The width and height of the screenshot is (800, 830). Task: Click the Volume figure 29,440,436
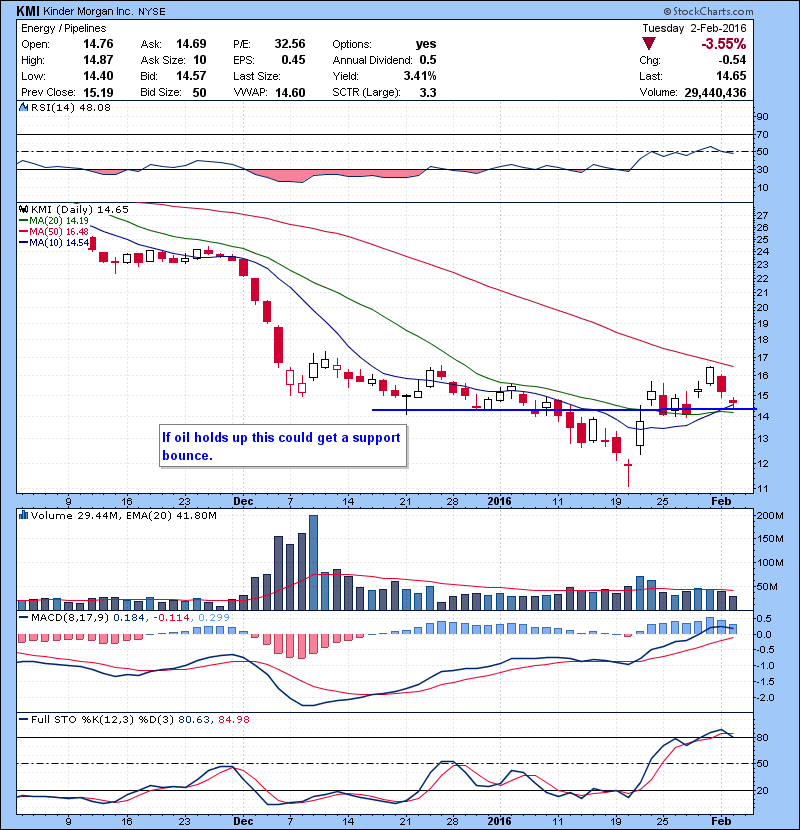pyautogui.click(x=715, y=93)
